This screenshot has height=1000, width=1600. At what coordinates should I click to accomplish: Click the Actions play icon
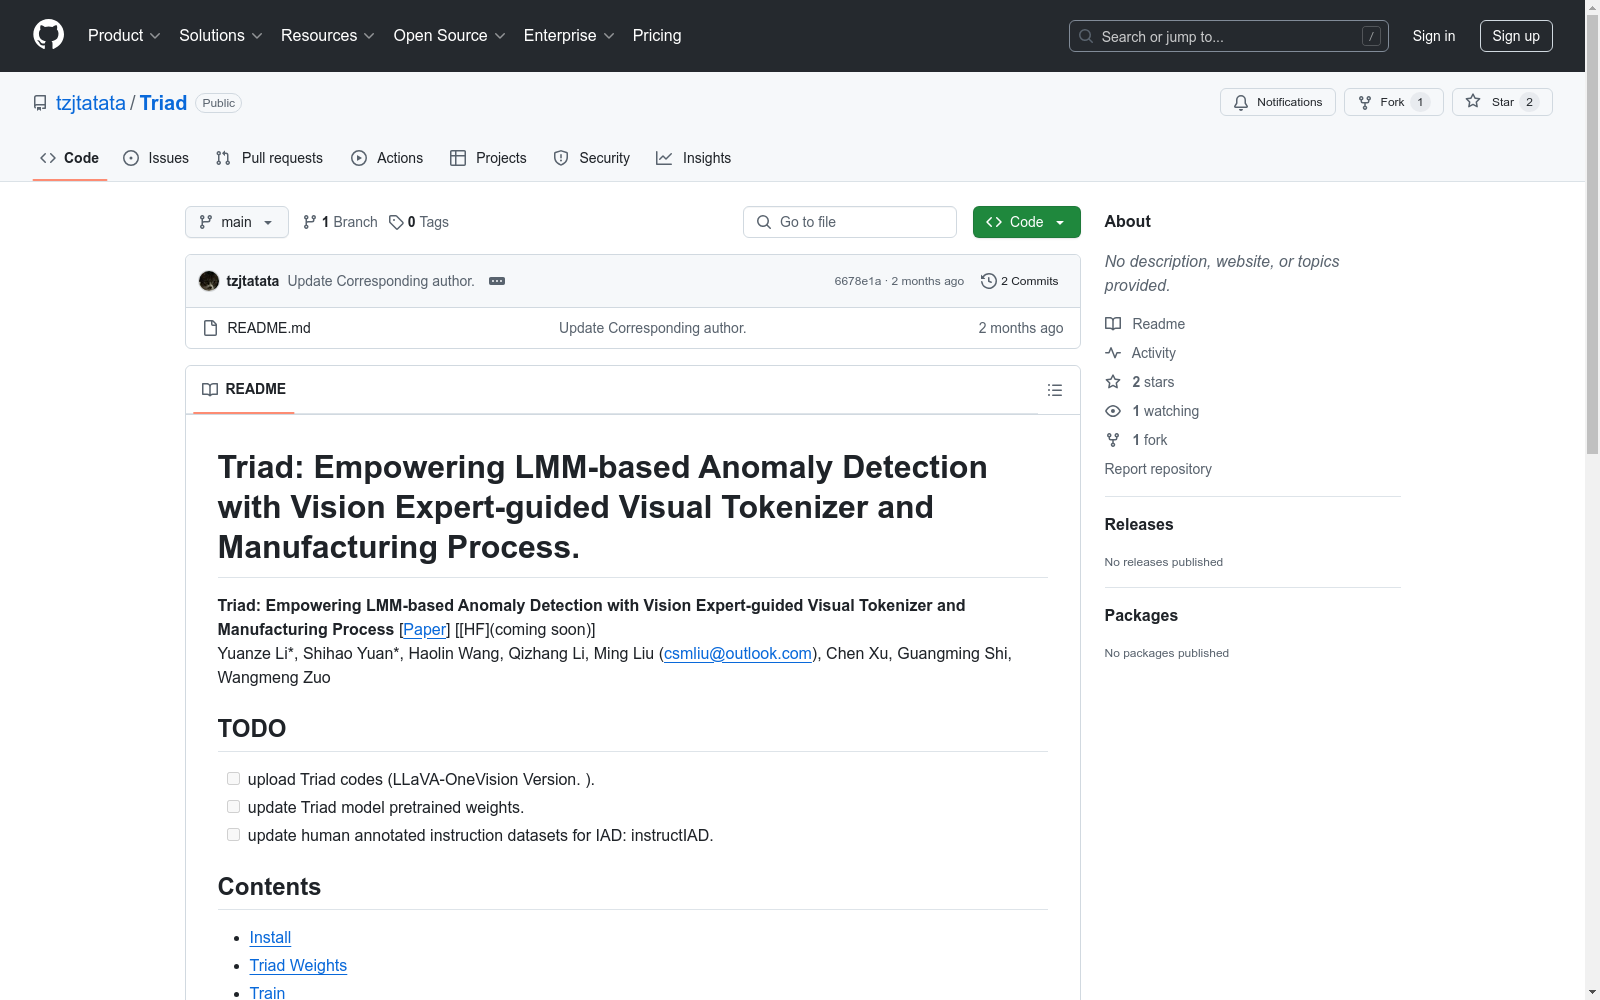point(359,158)
